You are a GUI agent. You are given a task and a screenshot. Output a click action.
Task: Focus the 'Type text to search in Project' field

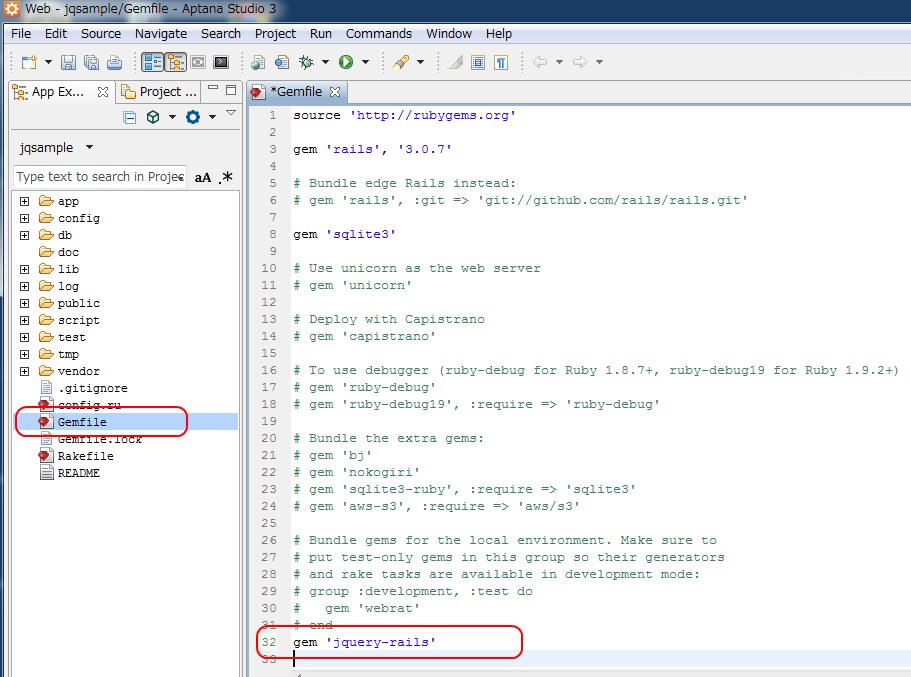[x=100, y=177]
